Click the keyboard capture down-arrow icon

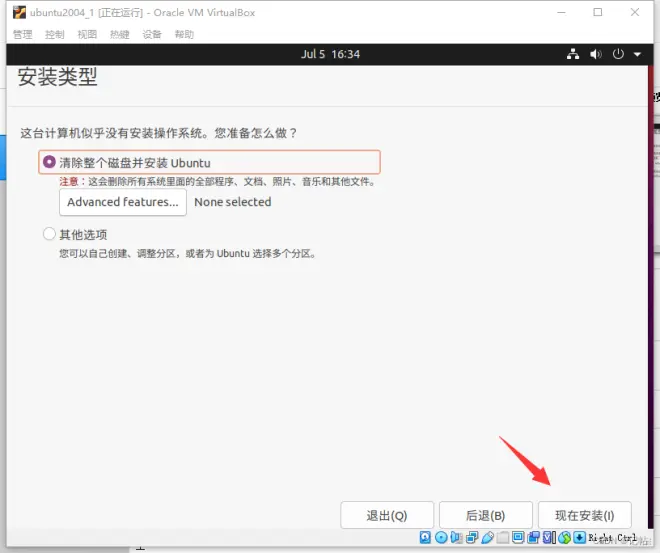[580, 537]
